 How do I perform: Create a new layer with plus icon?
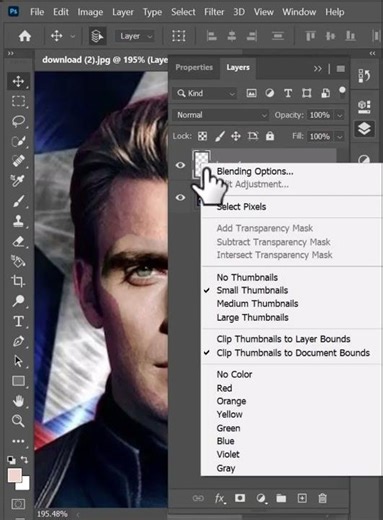tap(302, 498)
